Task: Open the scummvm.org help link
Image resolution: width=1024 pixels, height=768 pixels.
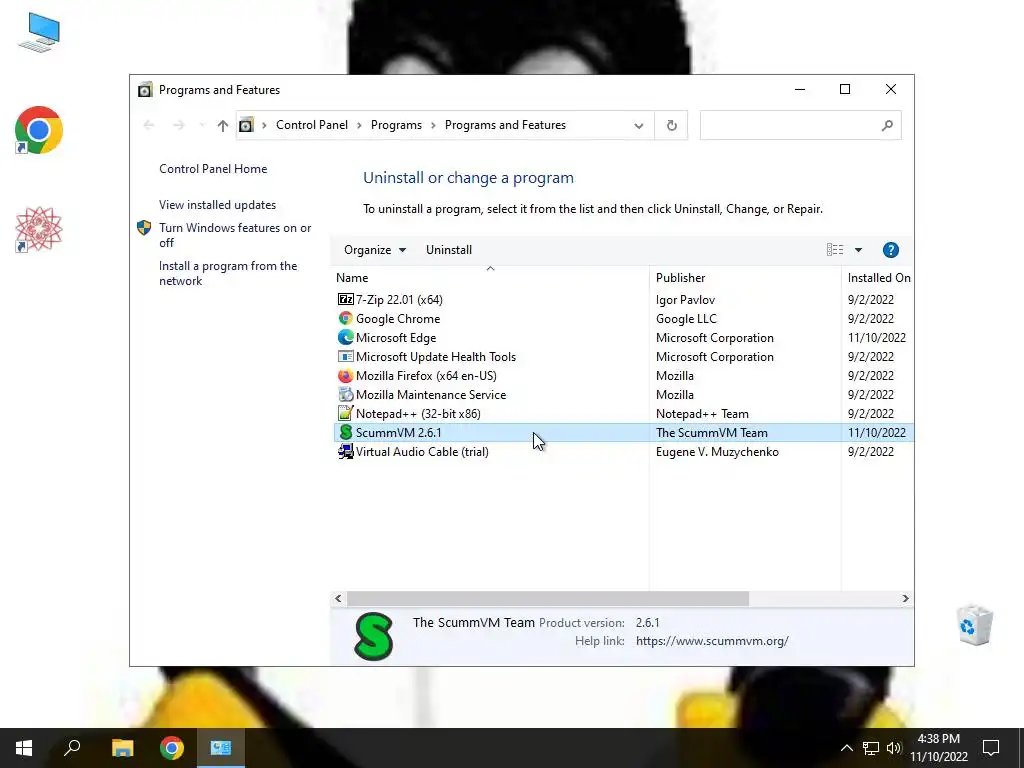Action: point(712,641)
